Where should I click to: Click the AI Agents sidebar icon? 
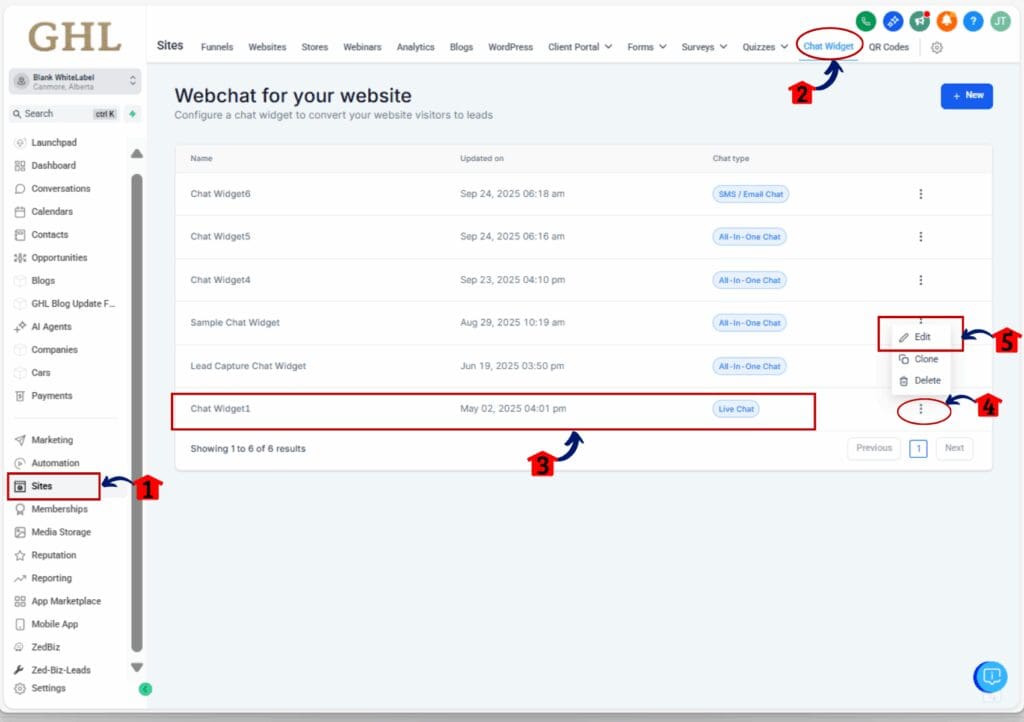22,326
